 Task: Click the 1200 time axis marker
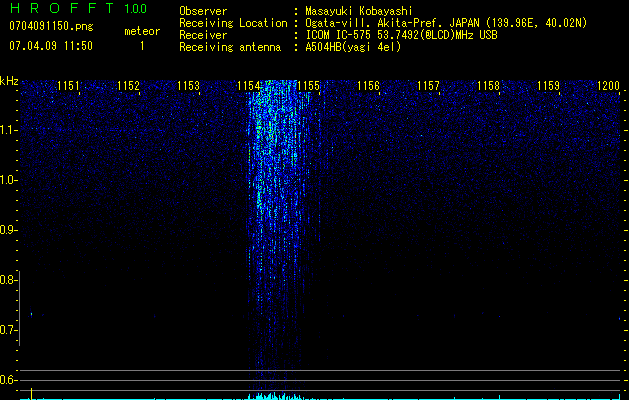608,86
